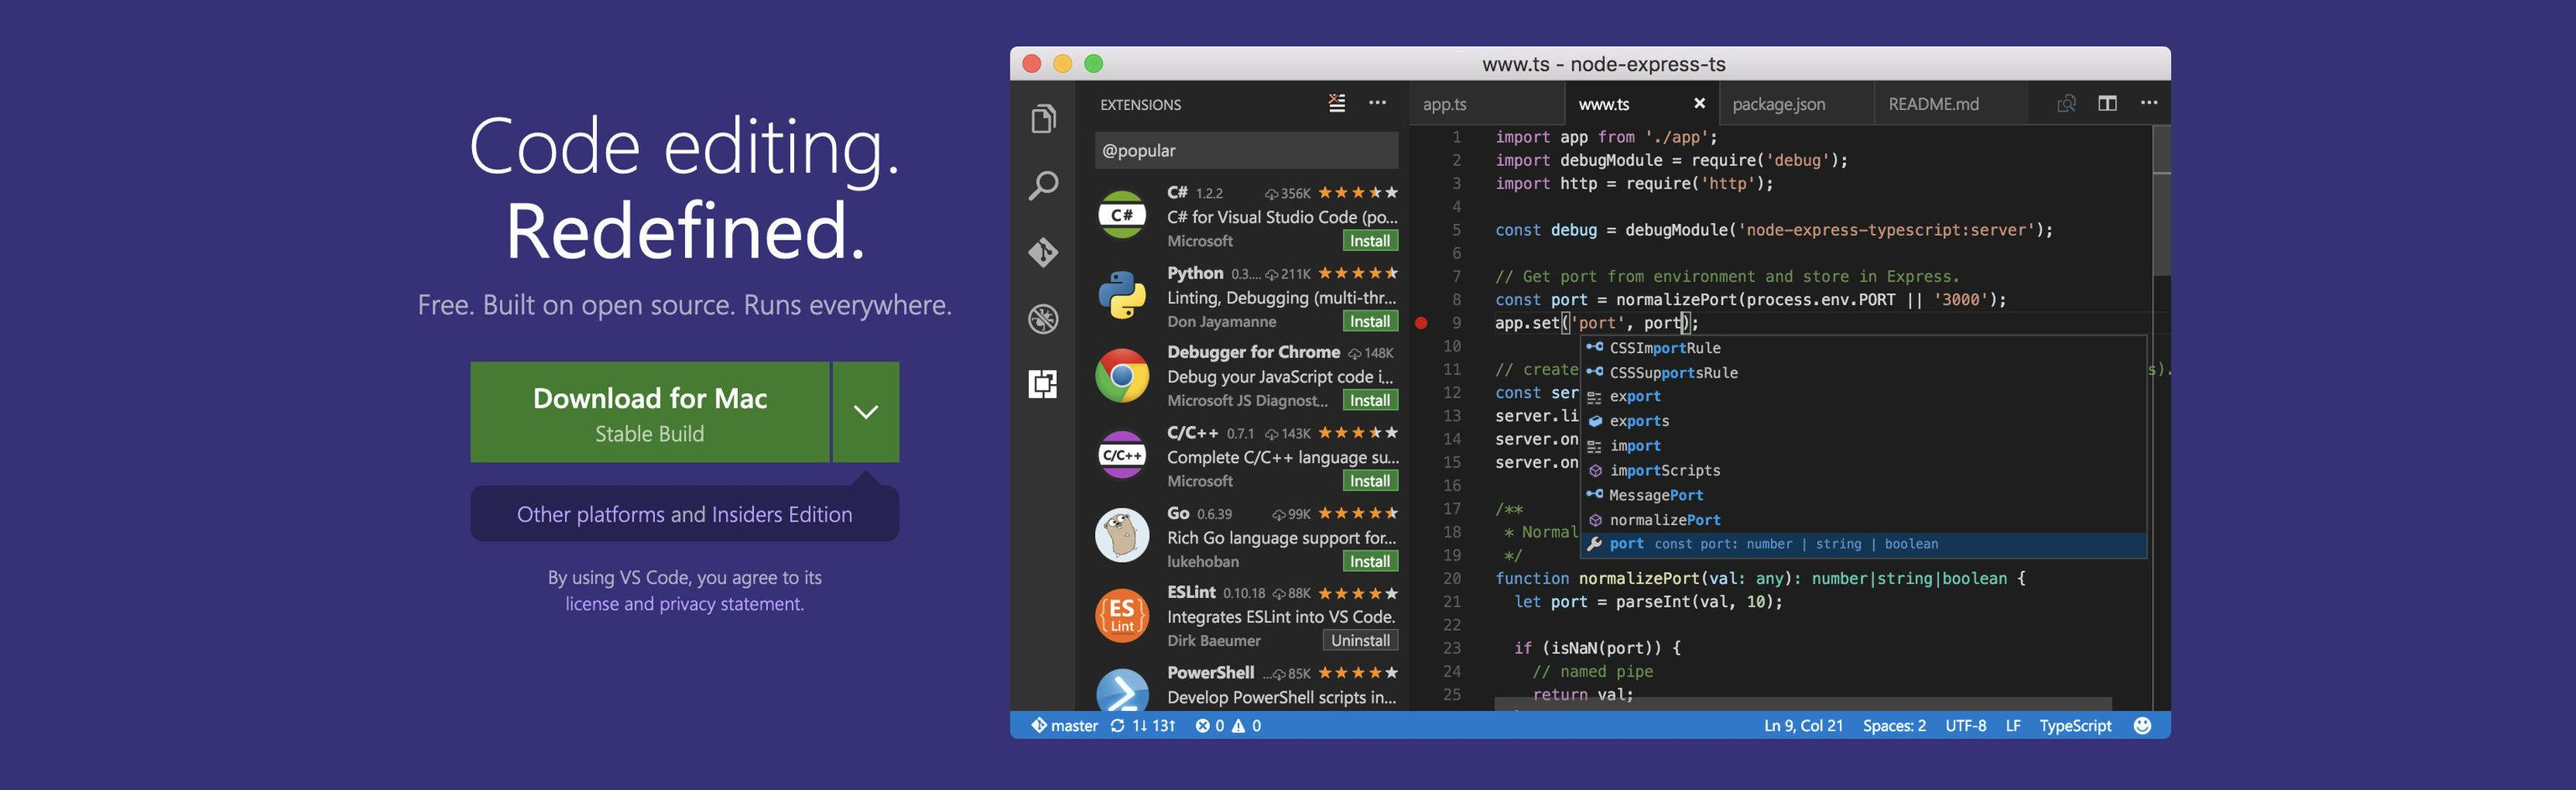Click the Python extension logo
2576x790 pixels.
1122,296
